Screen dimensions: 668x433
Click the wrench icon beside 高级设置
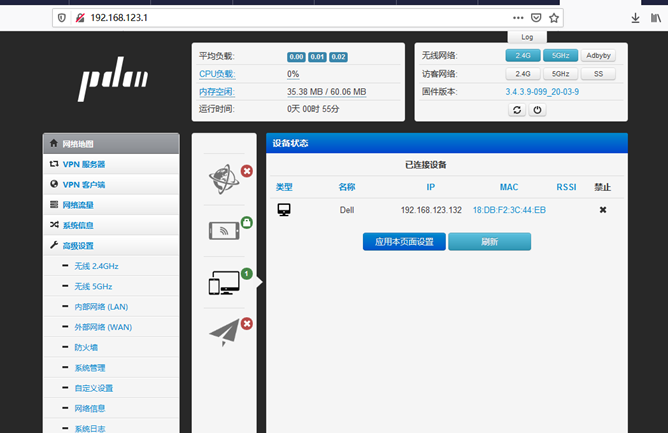click(x=54, y=245)
